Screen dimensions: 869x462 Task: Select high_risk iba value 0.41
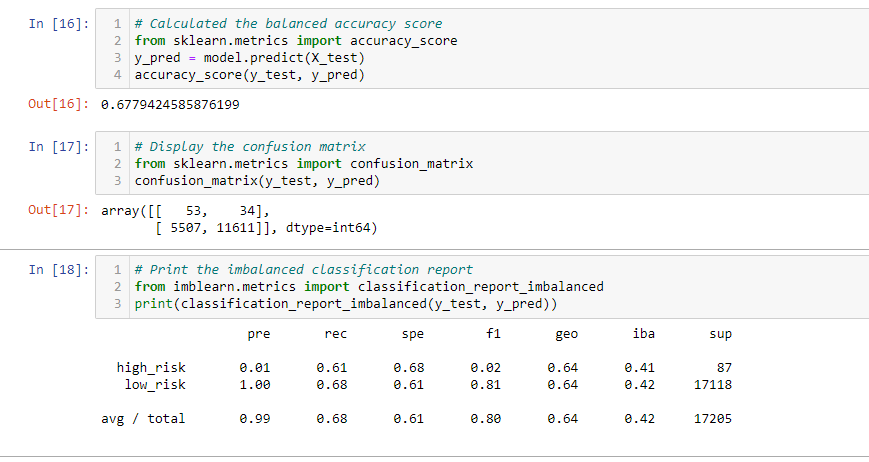[640, 368]
